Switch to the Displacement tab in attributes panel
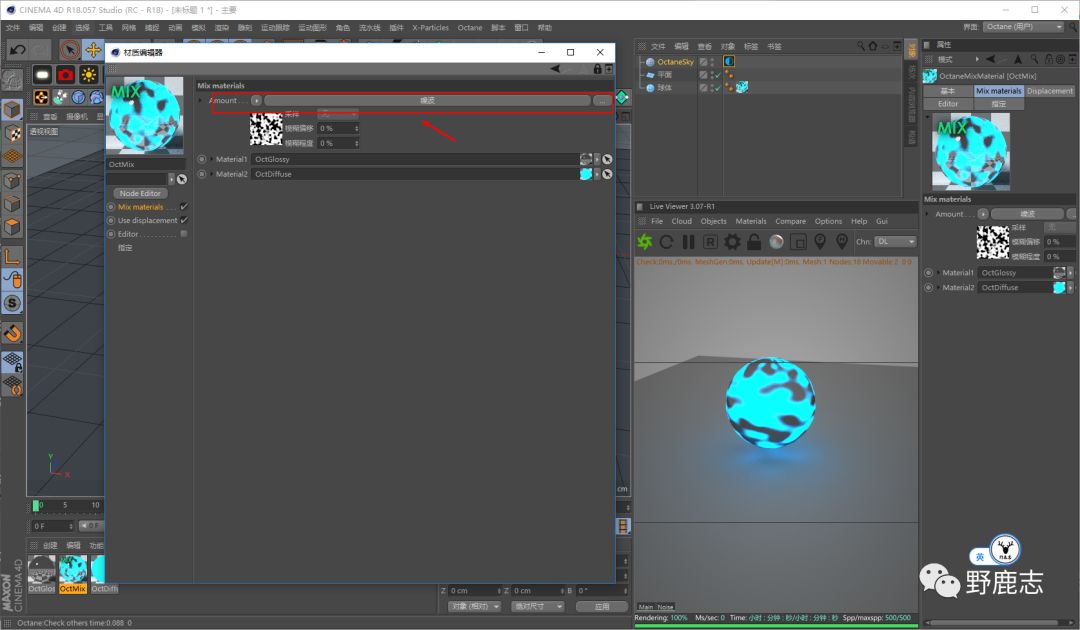 point(1050,91)
